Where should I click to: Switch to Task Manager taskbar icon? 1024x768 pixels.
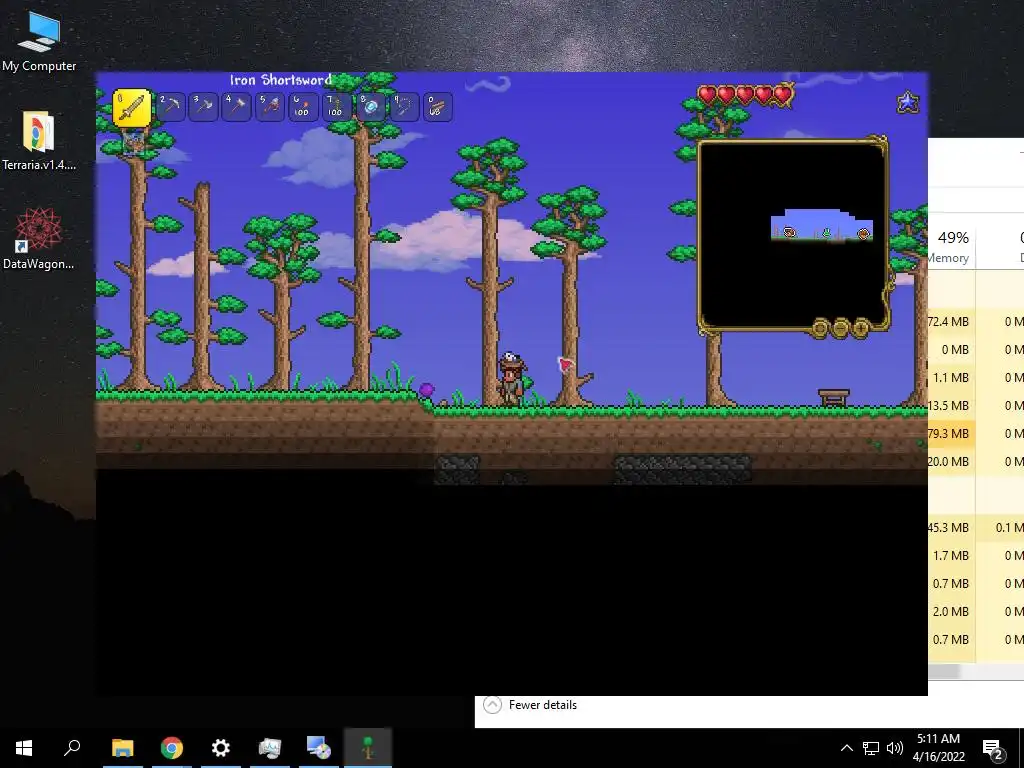point(270,748)
